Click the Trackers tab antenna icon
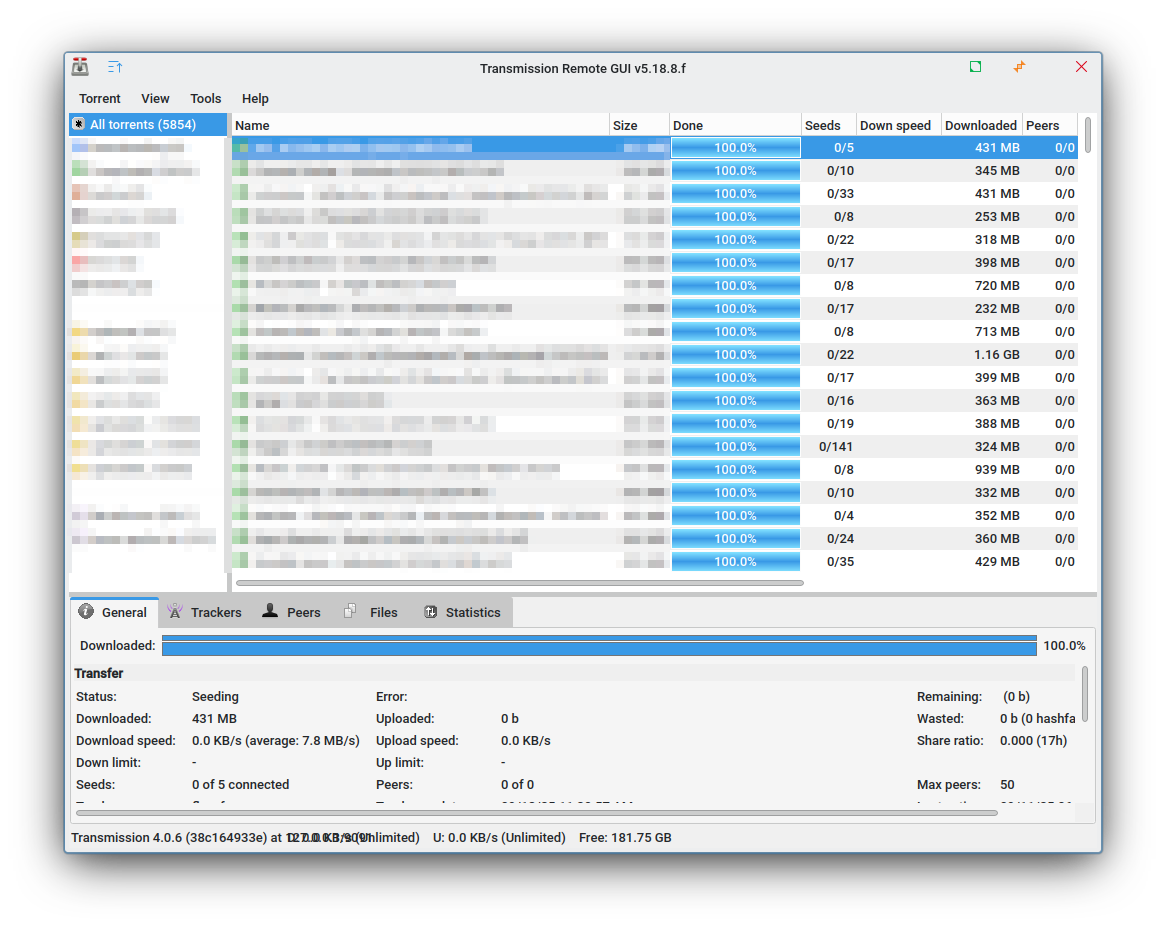The image size is (1166, 929). tap(175, 611)
